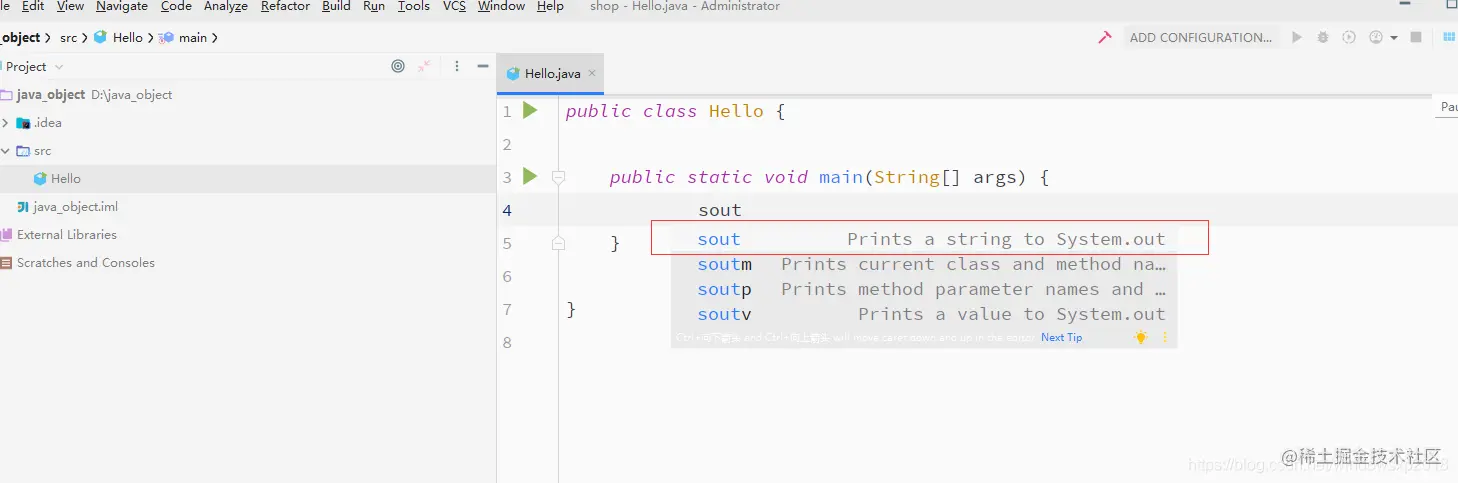Viewport: 1458px width, 483px height.
Task: Select the sout completion suggestion
Action: pyautogui.click(x=924, y=239)
